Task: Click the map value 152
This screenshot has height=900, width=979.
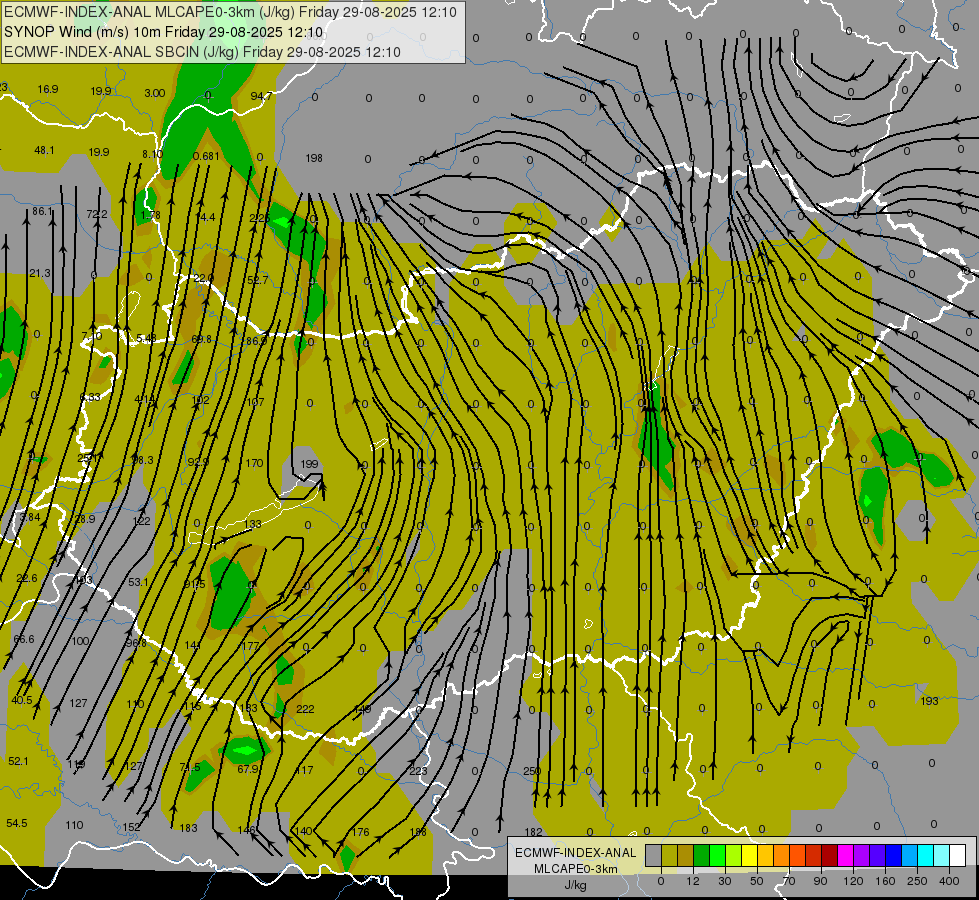Action: tap(131, 827)
